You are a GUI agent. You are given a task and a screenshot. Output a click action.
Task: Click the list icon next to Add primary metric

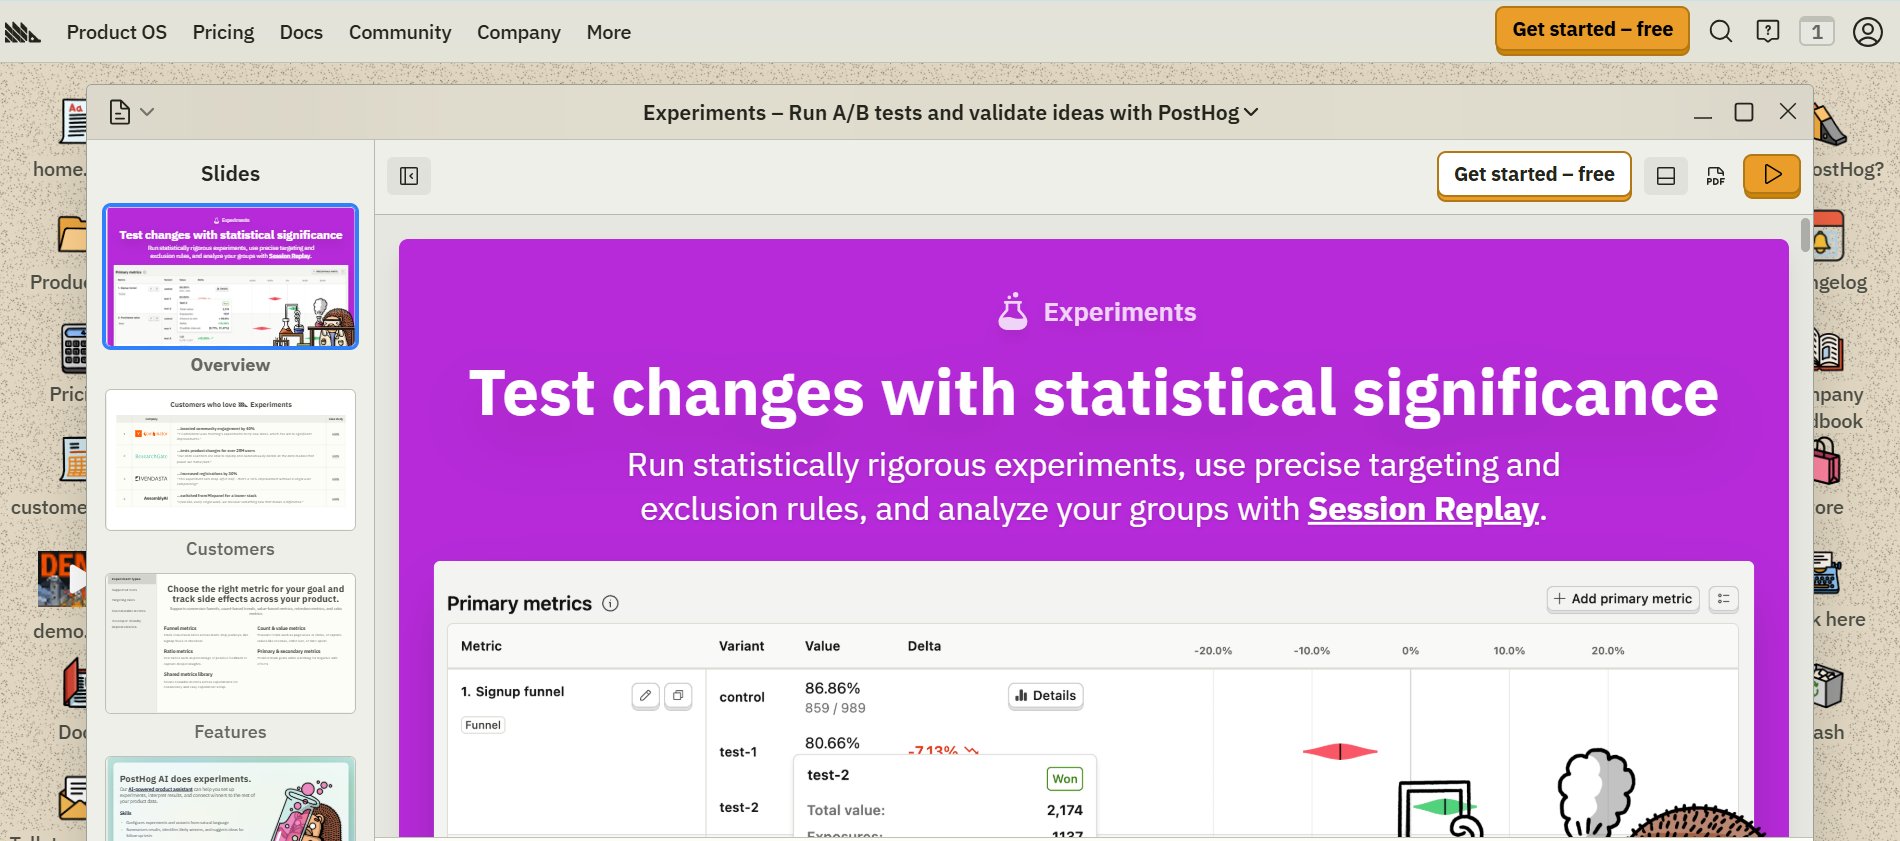(x=1724, y=599)
